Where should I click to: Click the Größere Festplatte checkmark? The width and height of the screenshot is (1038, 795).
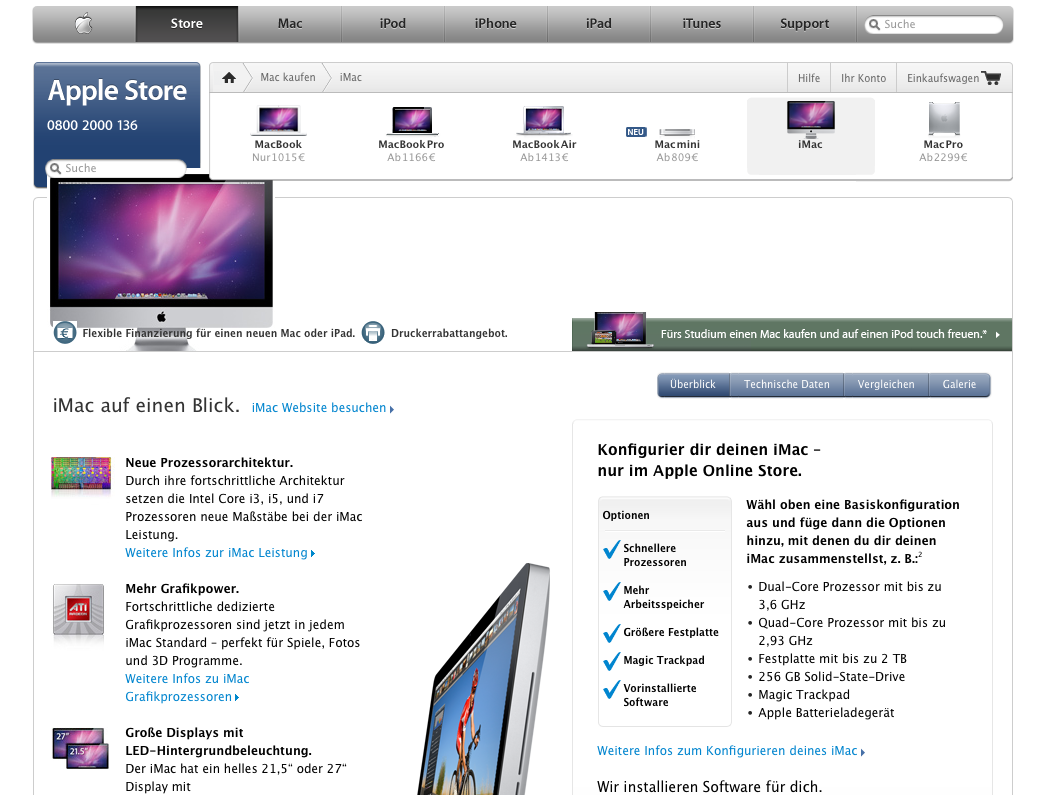click(612, 633)
